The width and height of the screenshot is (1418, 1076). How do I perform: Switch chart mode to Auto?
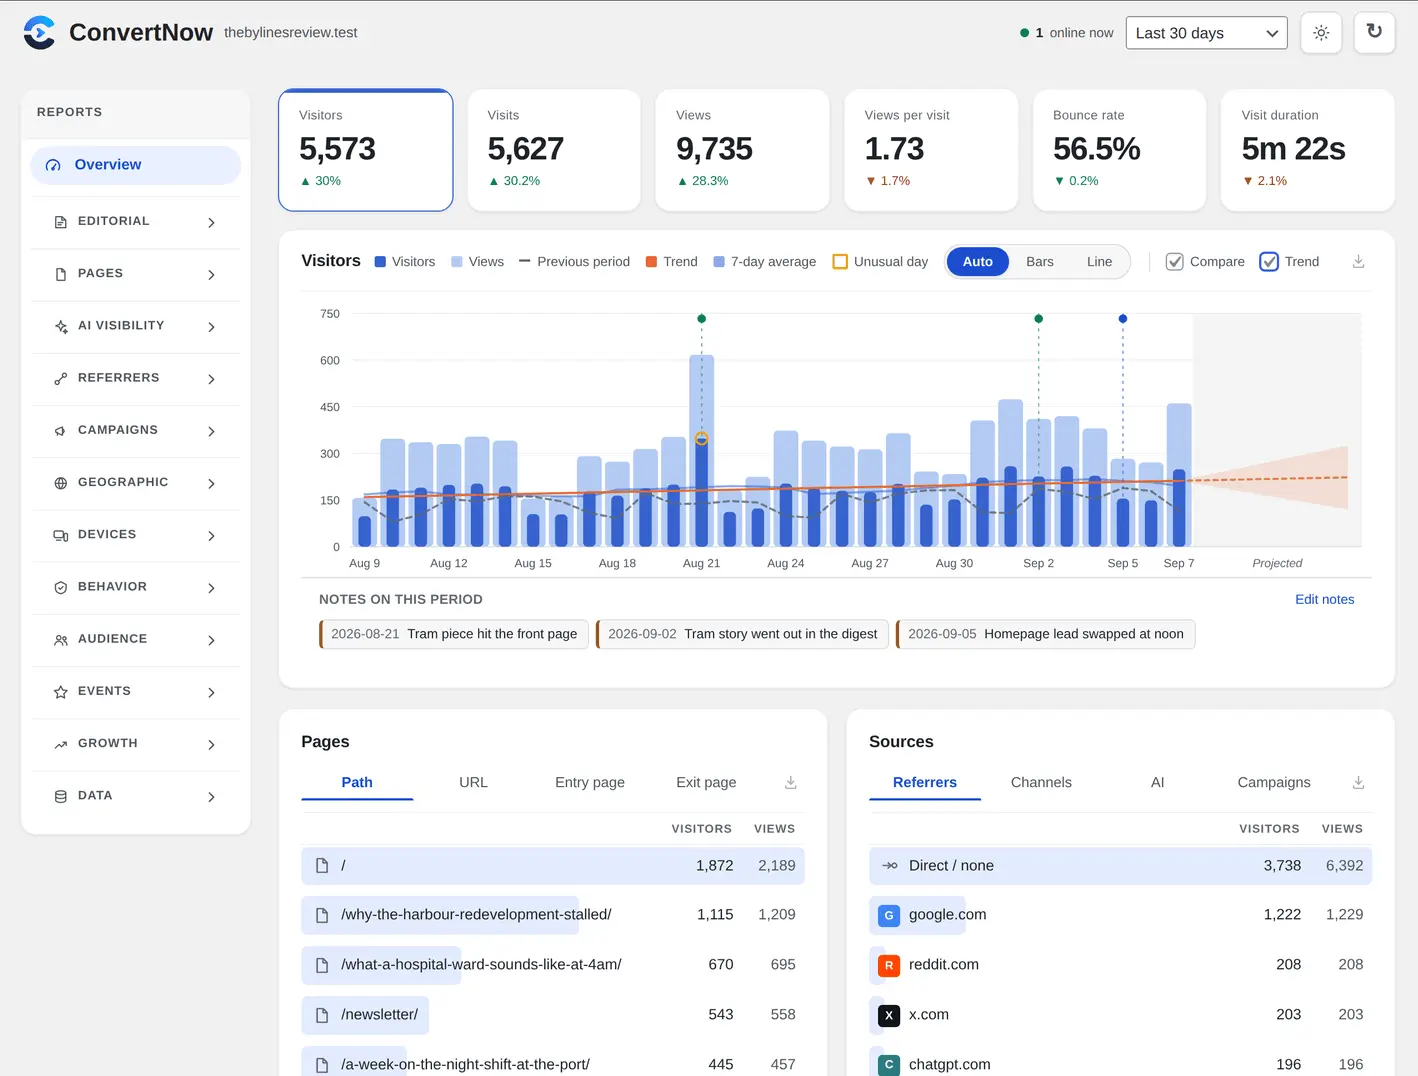point(977,262)
